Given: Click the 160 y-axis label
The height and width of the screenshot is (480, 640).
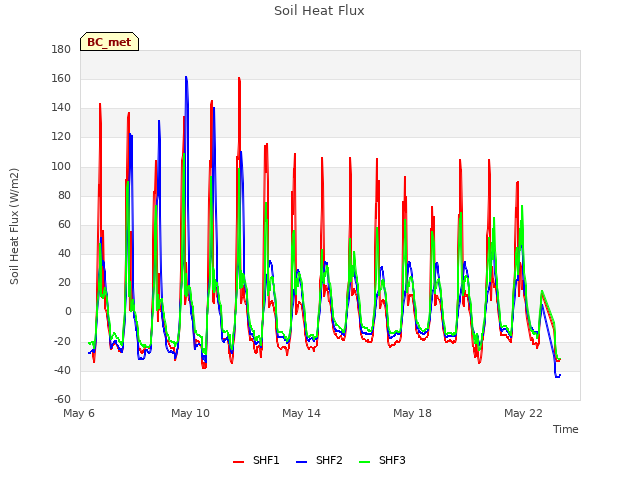Looking at the screenshot, I should [x=61, y=78].
